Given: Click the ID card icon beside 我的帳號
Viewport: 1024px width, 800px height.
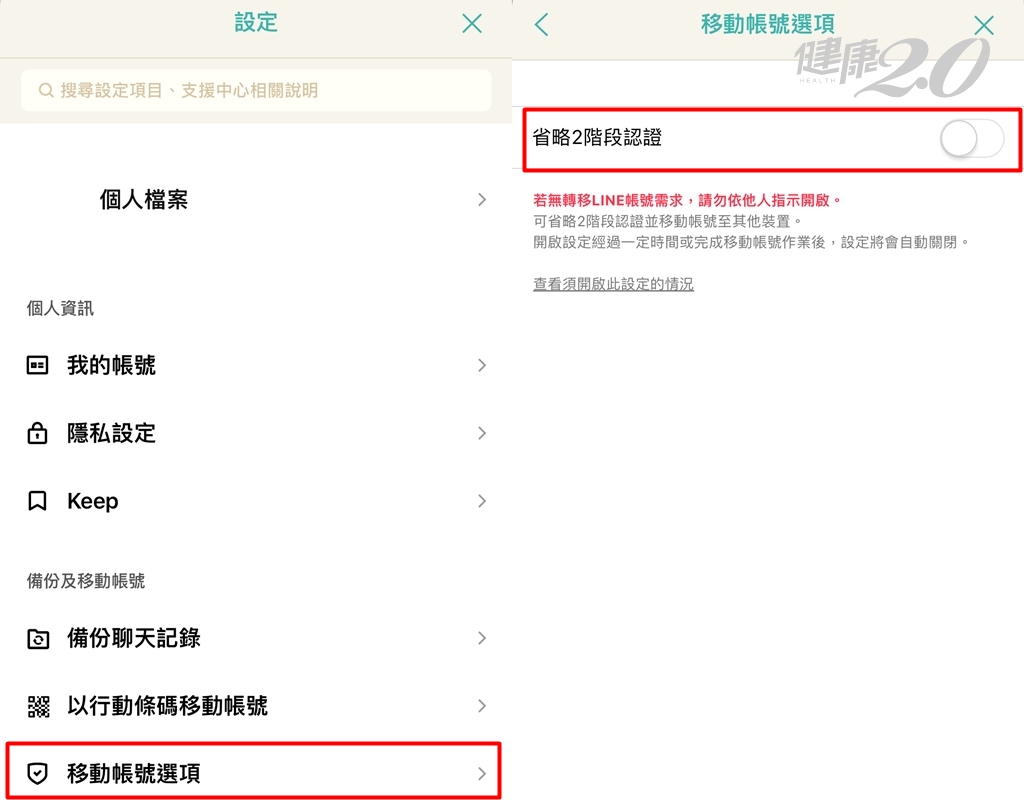Looking at the screenshot, I should 37,366.
